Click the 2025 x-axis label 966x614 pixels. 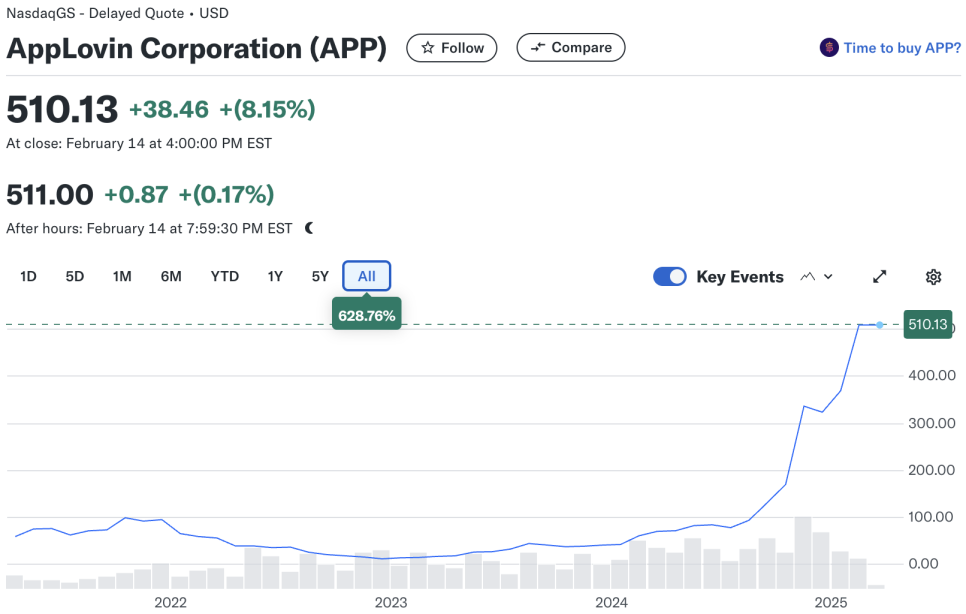[x=831, y=602]
